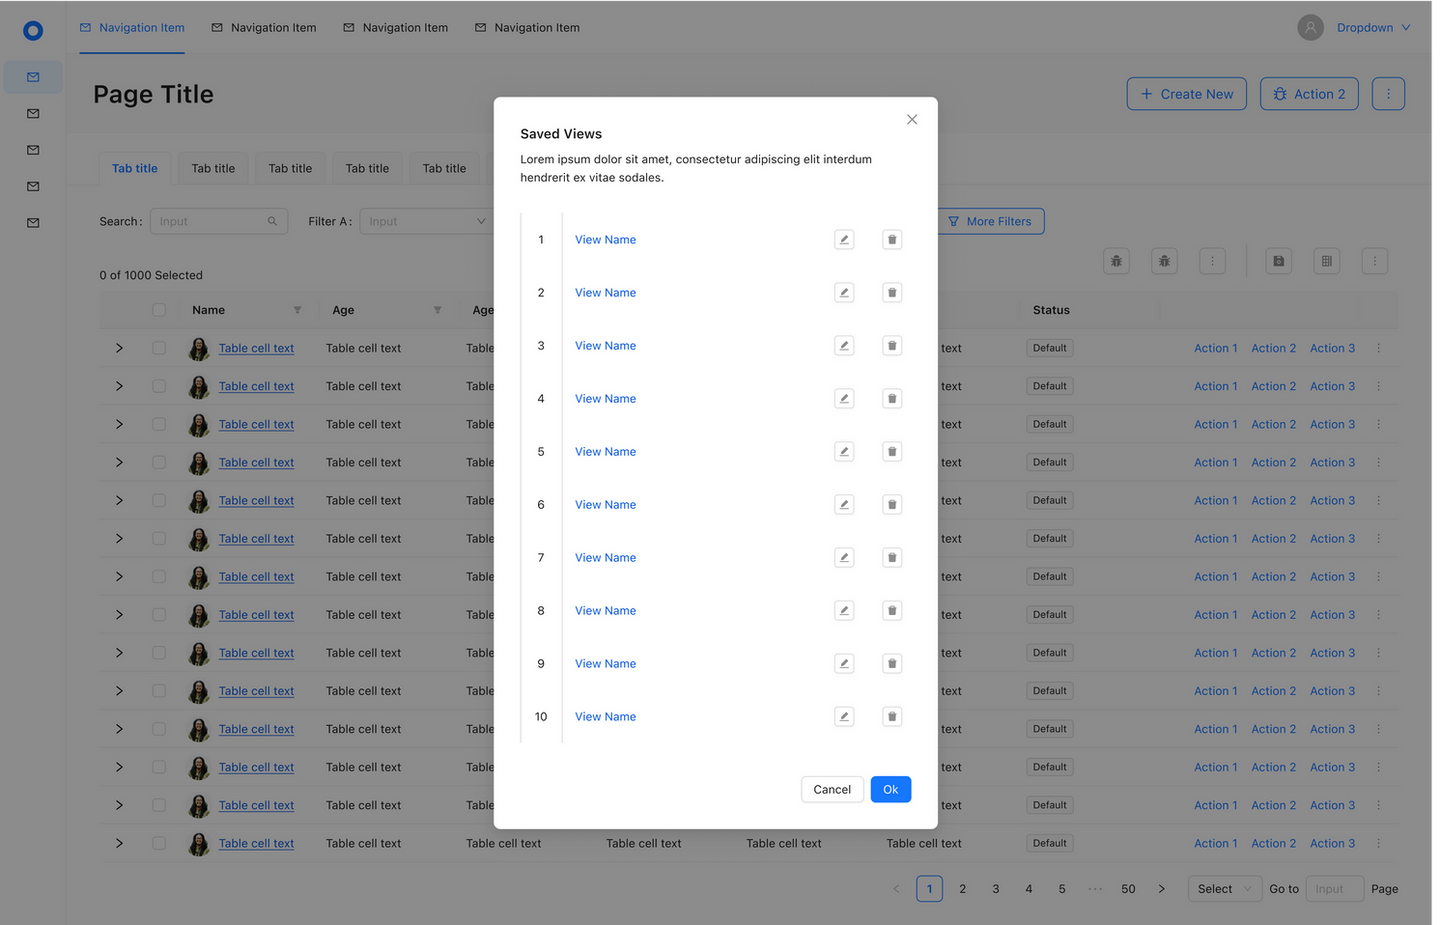Tick the checkbox in the last table row
The height and width of the screenshot is (925, 1440).
[x=159, y=843]
